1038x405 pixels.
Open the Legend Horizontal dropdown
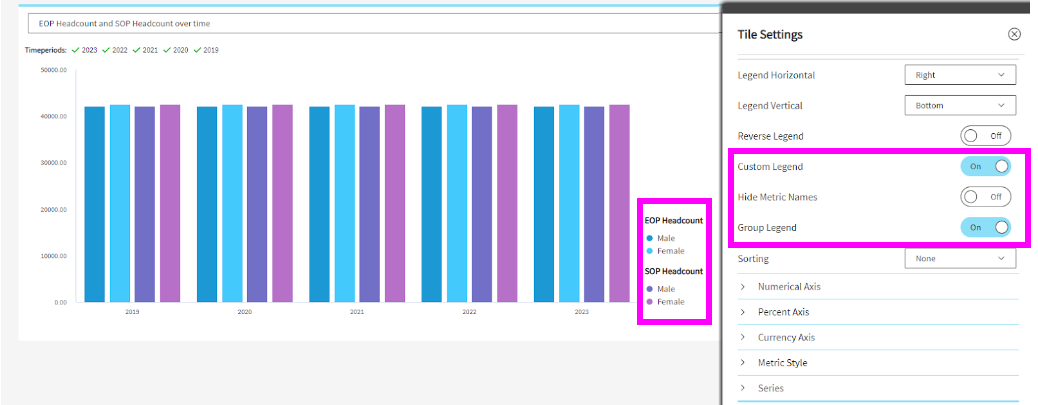tap(959, 75)
